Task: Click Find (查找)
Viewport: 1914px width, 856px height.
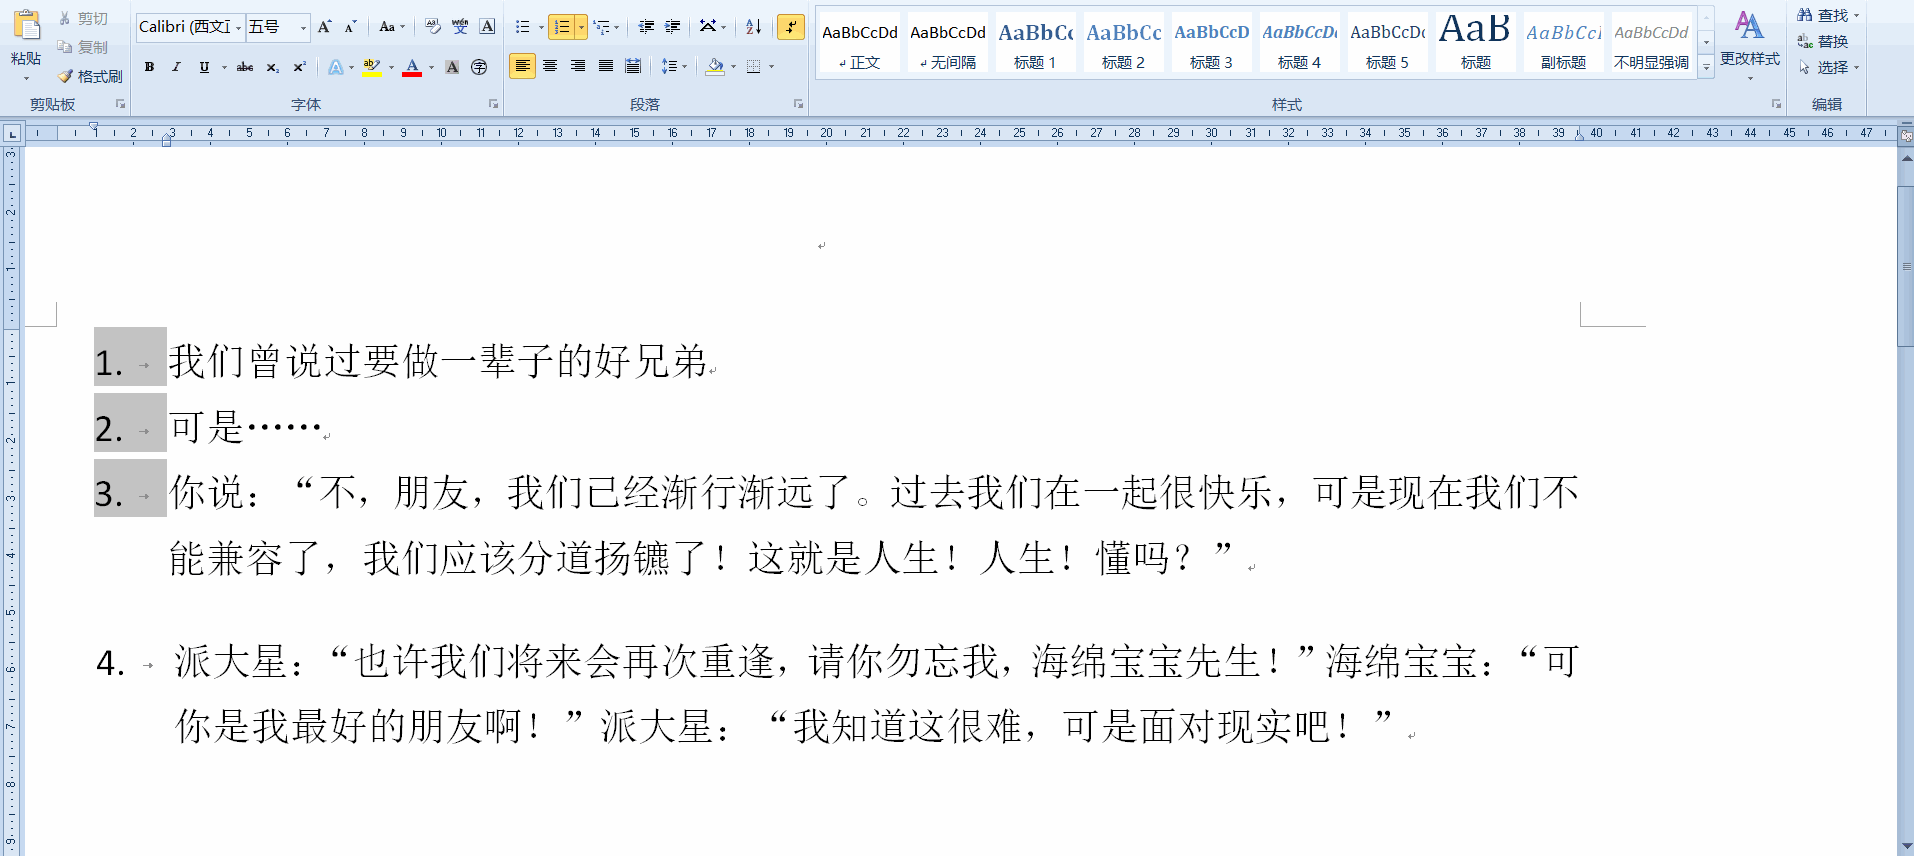Action: (x=1828, y=15)
